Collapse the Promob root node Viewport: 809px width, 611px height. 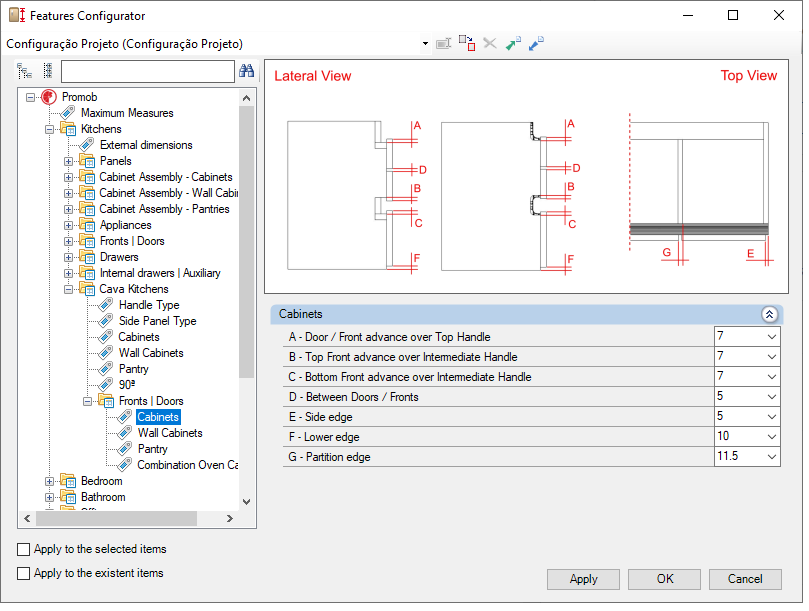[x=30, y=97]
